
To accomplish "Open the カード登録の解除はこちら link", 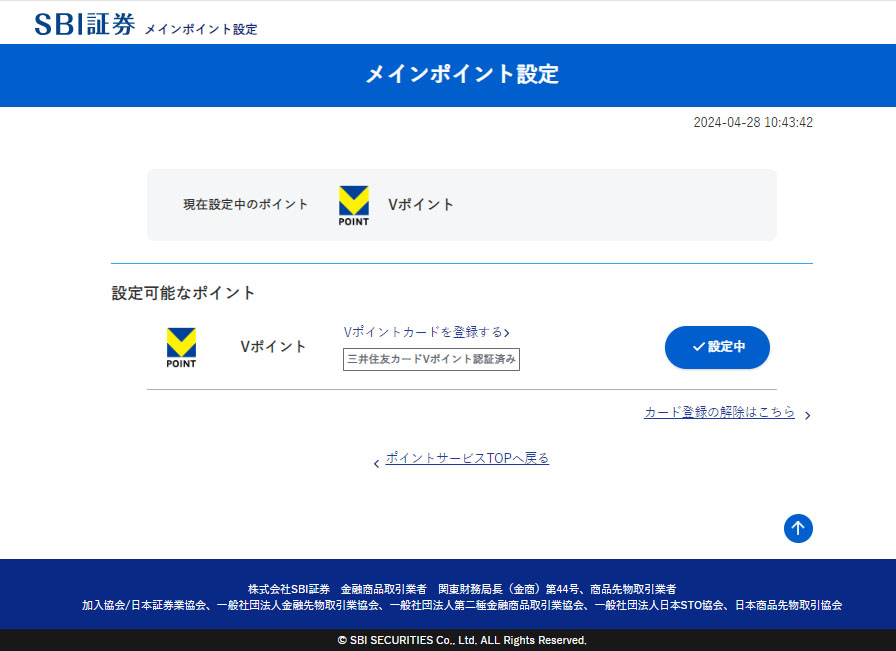I will tap(719, 412).
